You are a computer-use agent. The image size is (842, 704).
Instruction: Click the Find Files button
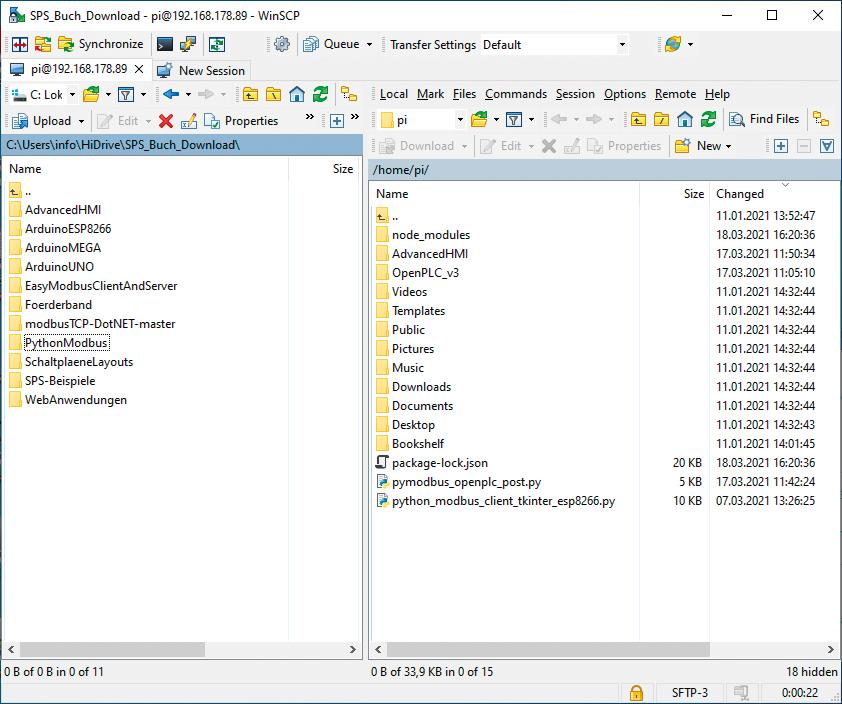click(764, 119)
